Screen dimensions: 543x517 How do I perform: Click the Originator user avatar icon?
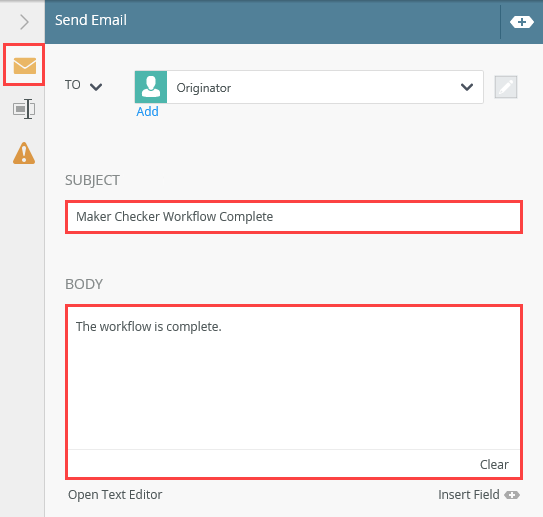tap(151, 87)
